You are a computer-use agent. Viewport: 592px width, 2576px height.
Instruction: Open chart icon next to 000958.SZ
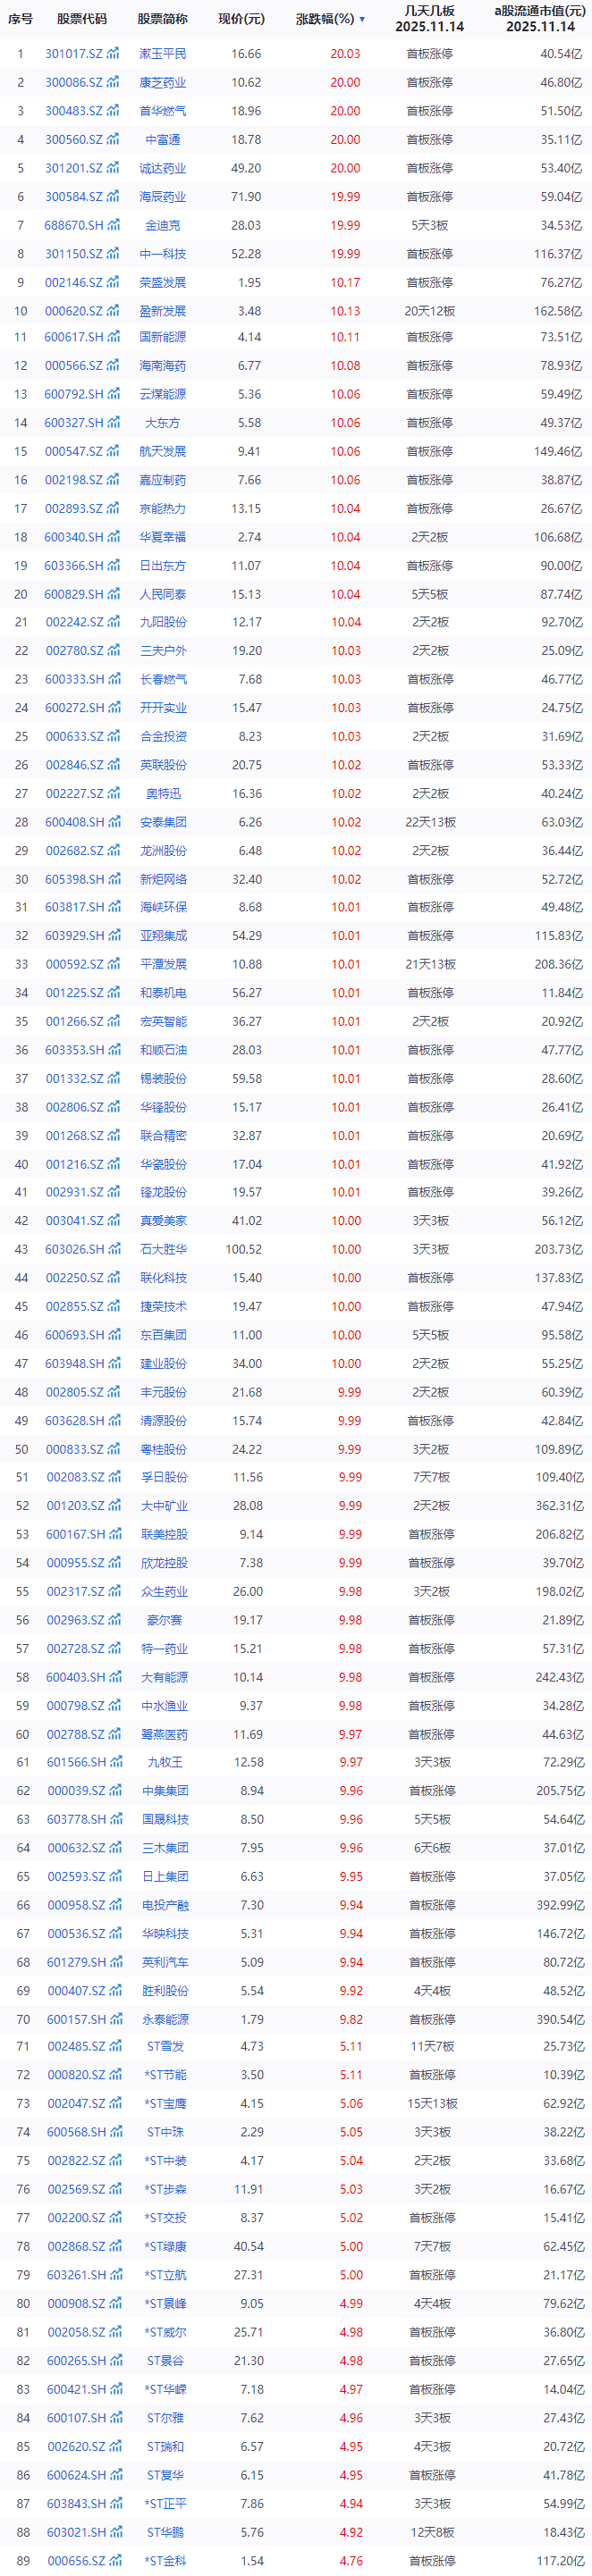(114, 1905)
